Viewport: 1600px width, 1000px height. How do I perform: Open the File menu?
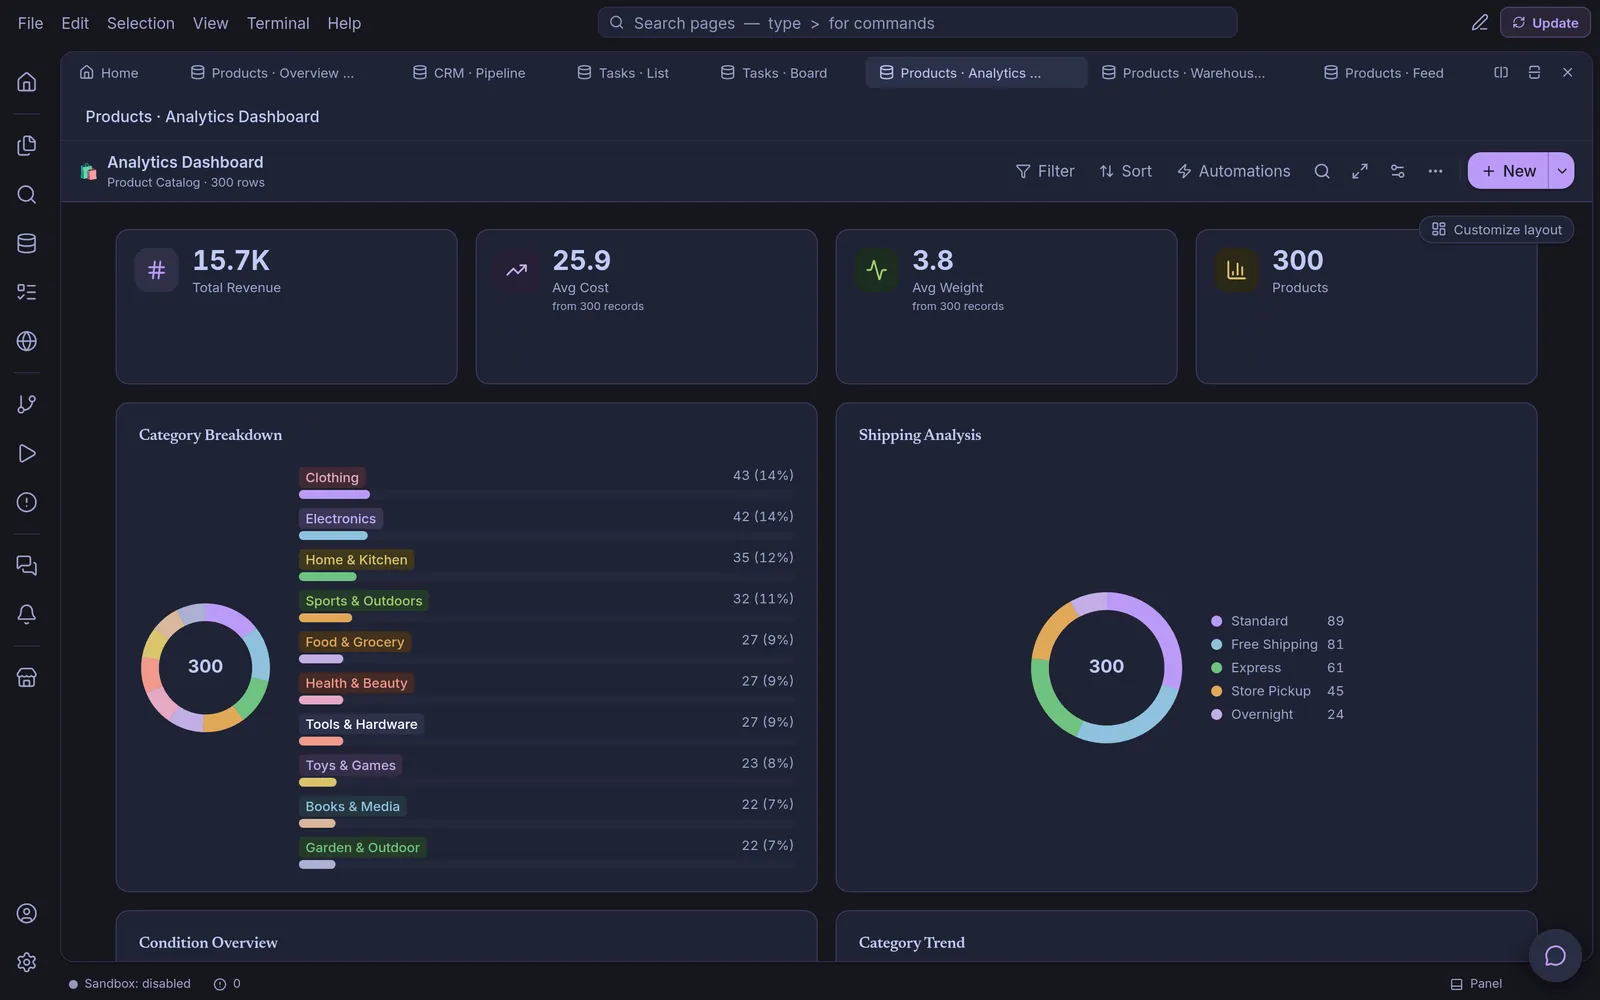pos(30,23)
